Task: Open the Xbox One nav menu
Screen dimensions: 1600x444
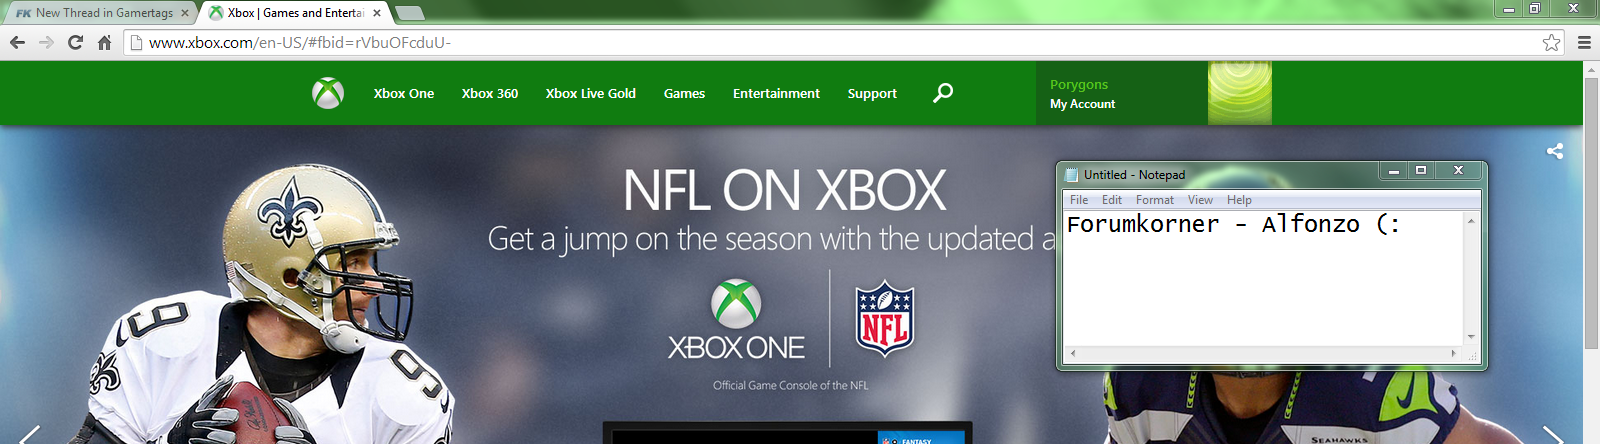Action: pos(404,93)
